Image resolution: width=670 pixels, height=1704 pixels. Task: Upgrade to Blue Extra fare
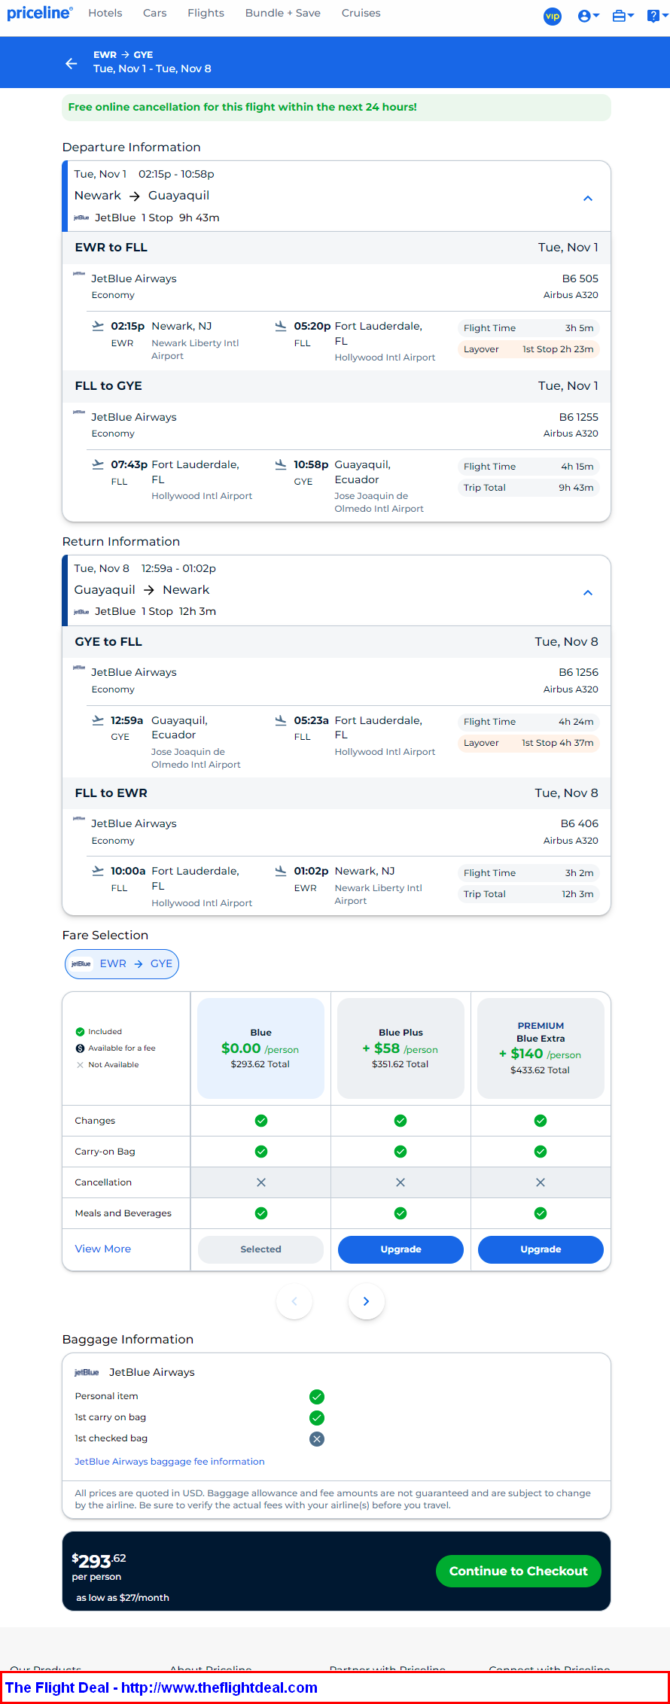coord(541,1249)
